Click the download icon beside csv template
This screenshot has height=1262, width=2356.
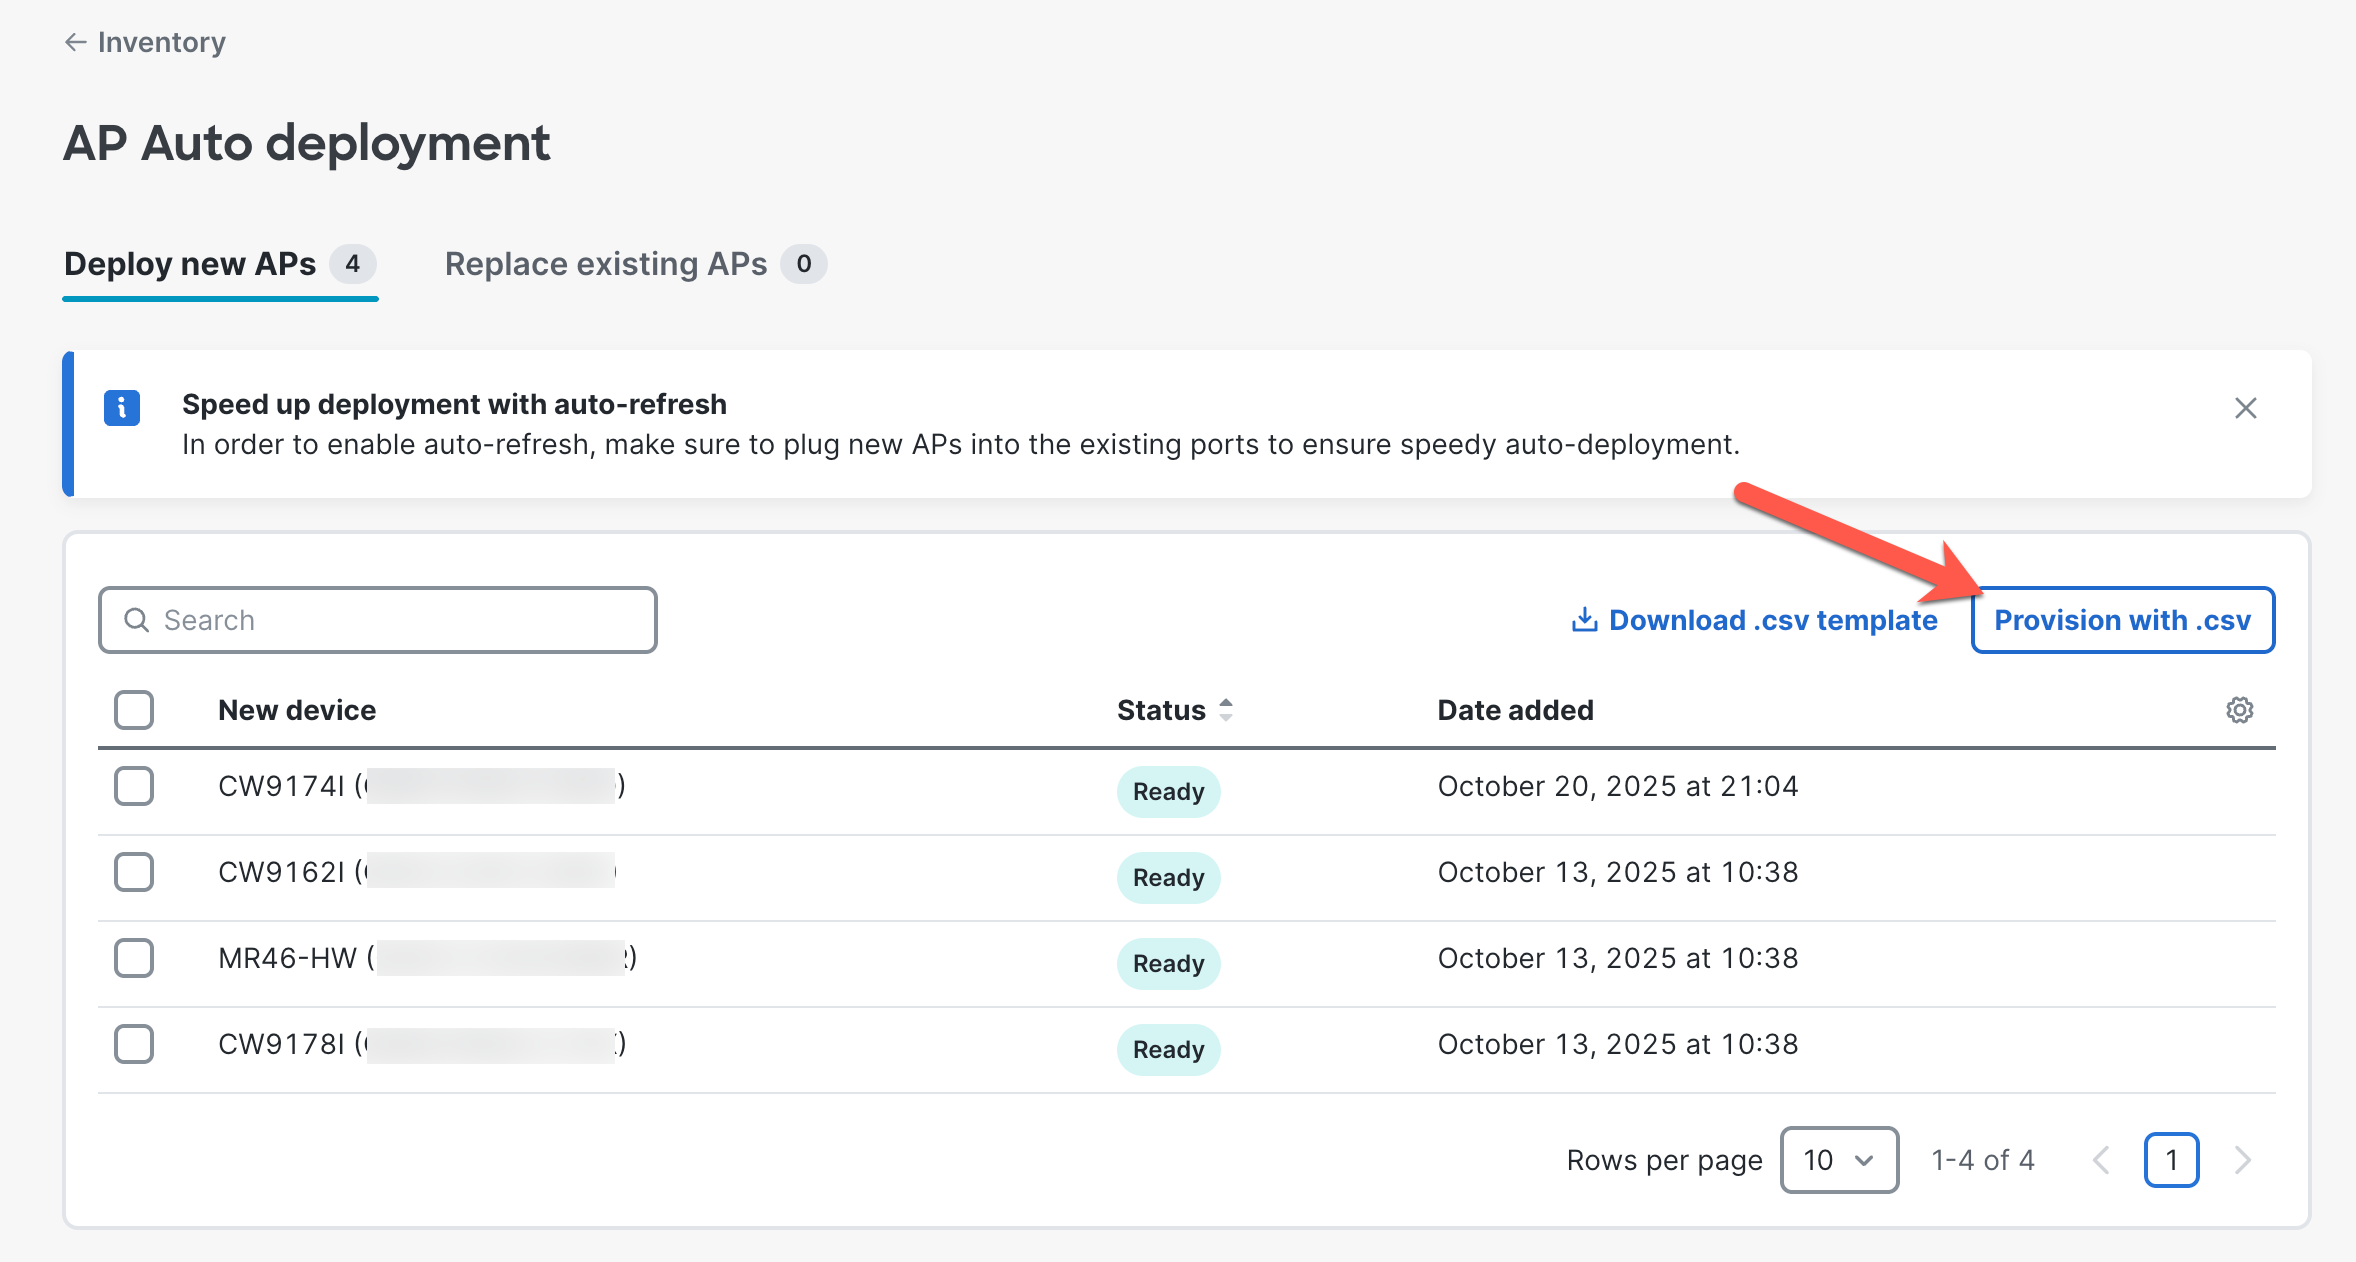1584,620
